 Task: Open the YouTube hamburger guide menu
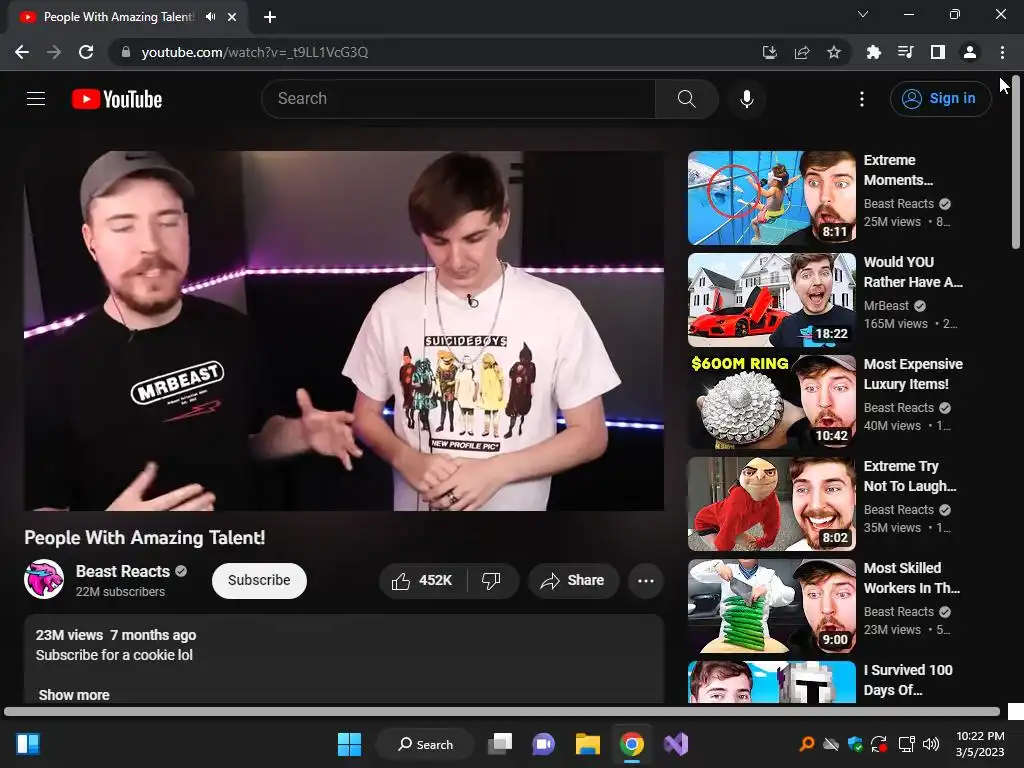(x=36, y=99)
